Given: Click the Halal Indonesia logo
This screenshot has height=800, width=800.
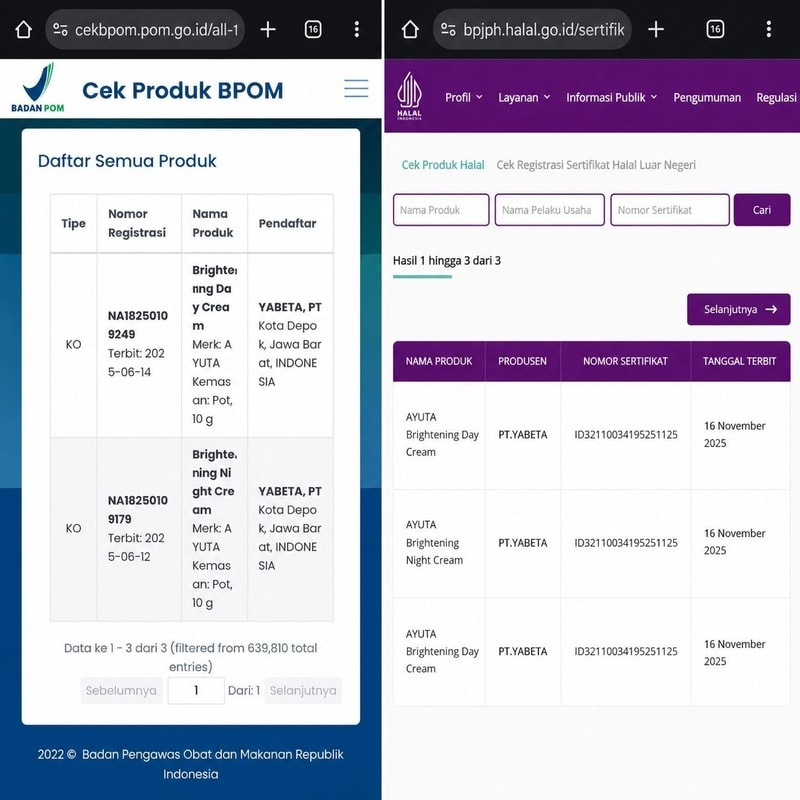Looking at the screenshot, I should 409,96.
